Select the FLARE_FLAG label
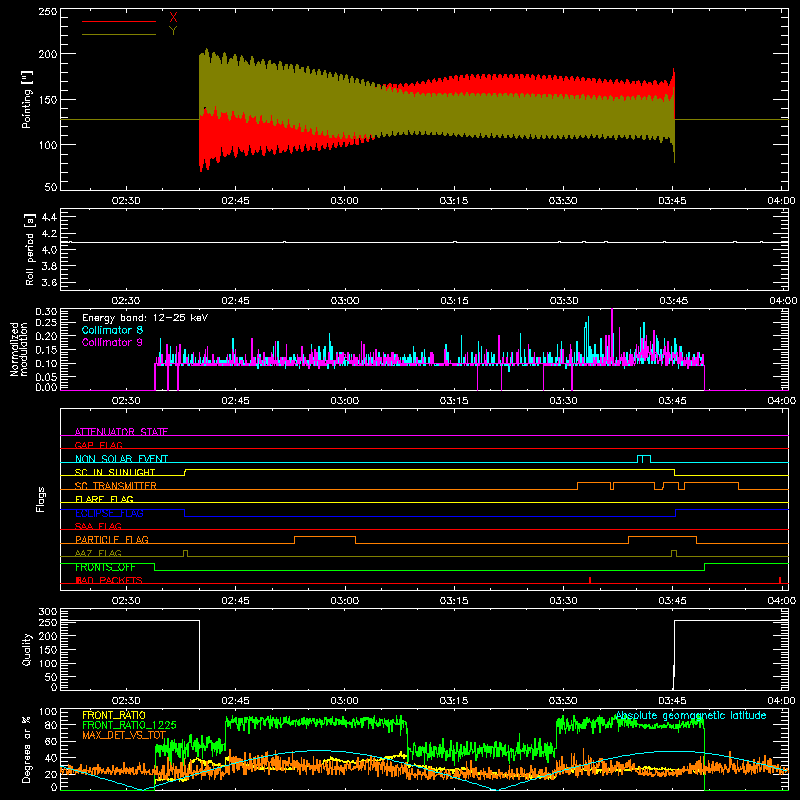Image resolution: width=800 pixels, height=800 pixels. tap(104, 499)
